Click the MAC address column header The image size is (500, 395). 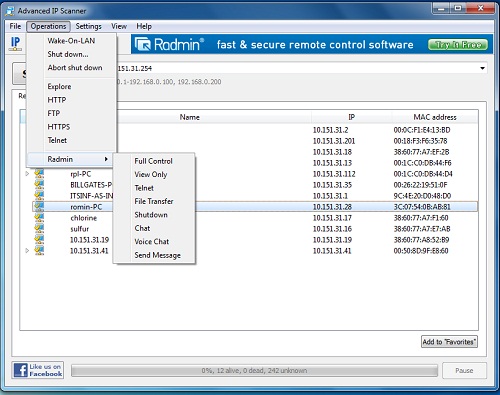click(435, 117)
